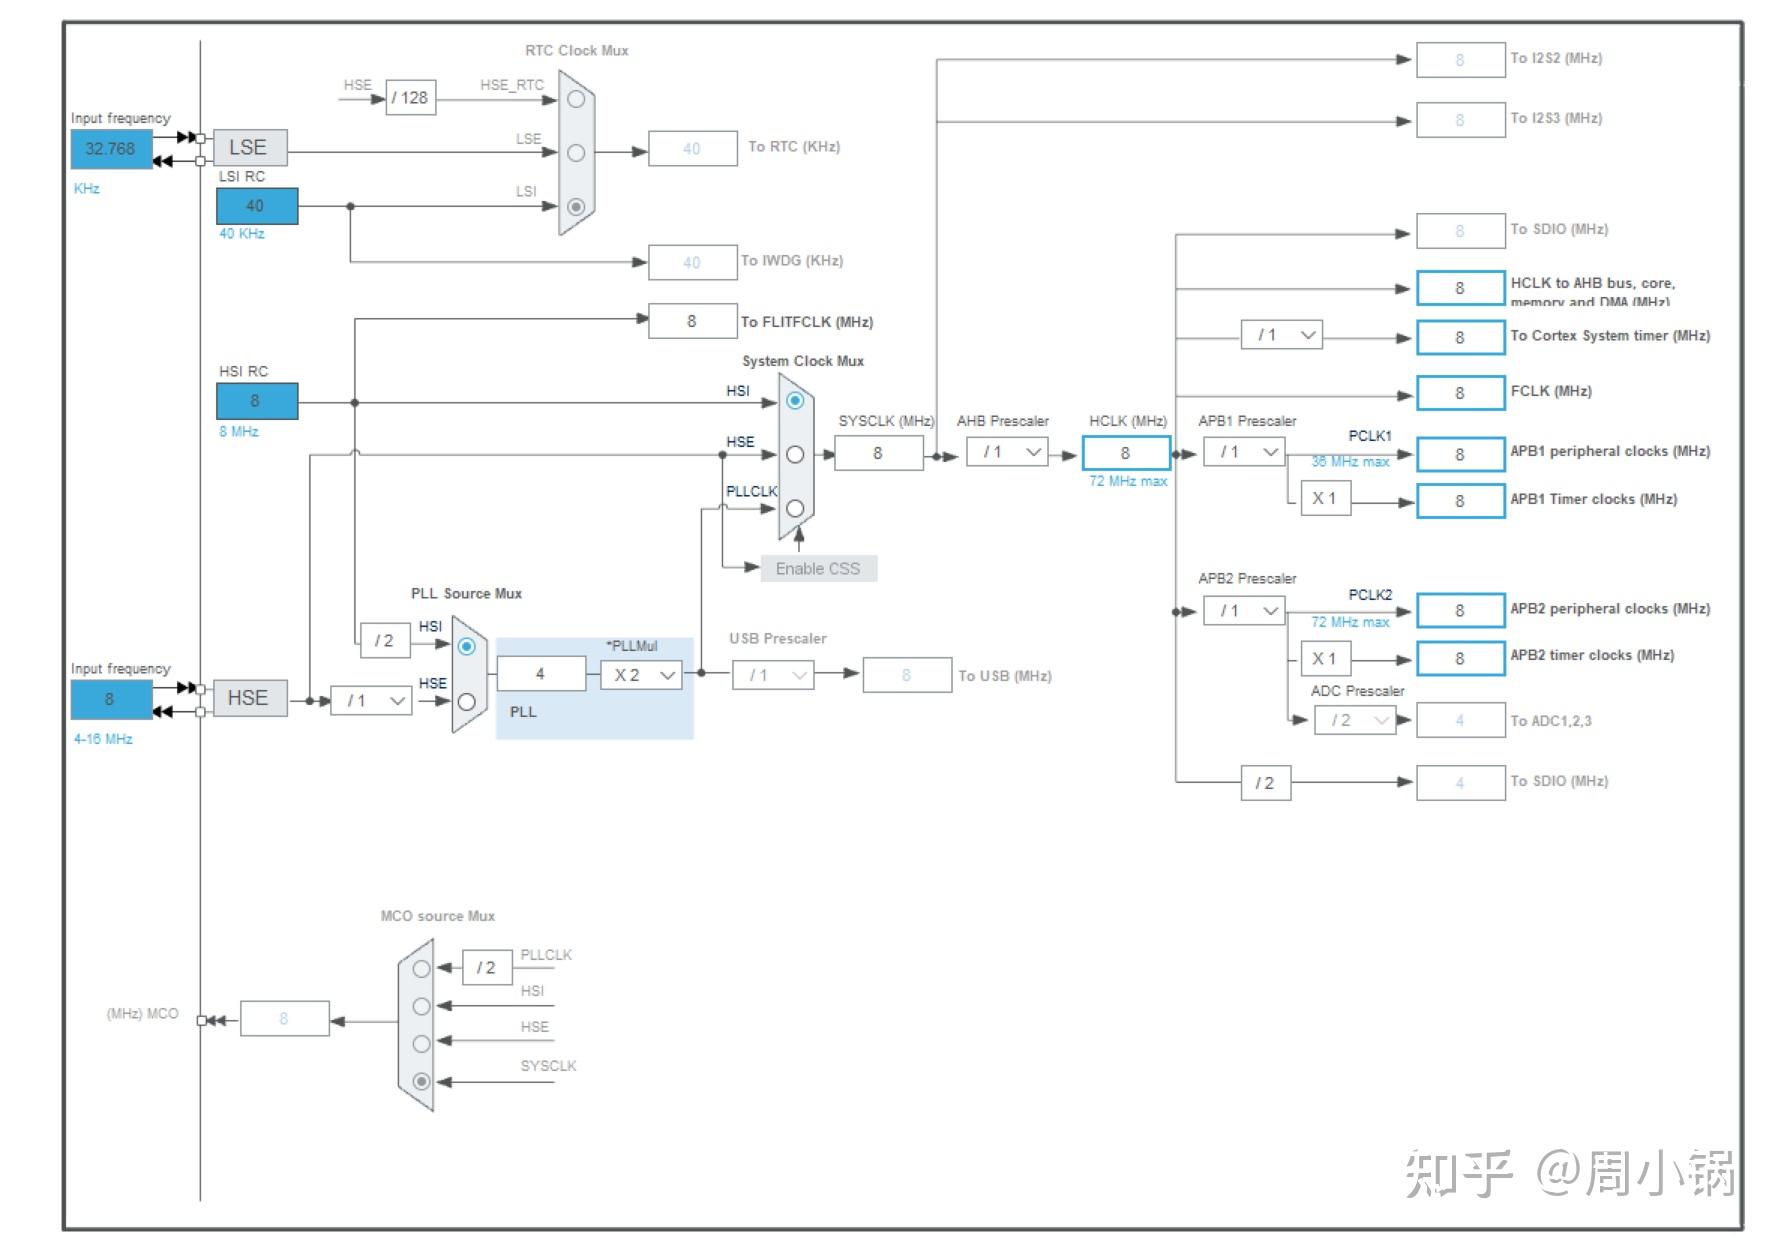Open the PLLMul X 2 dropdown
1780x1246 pixels.
point(641,675)
